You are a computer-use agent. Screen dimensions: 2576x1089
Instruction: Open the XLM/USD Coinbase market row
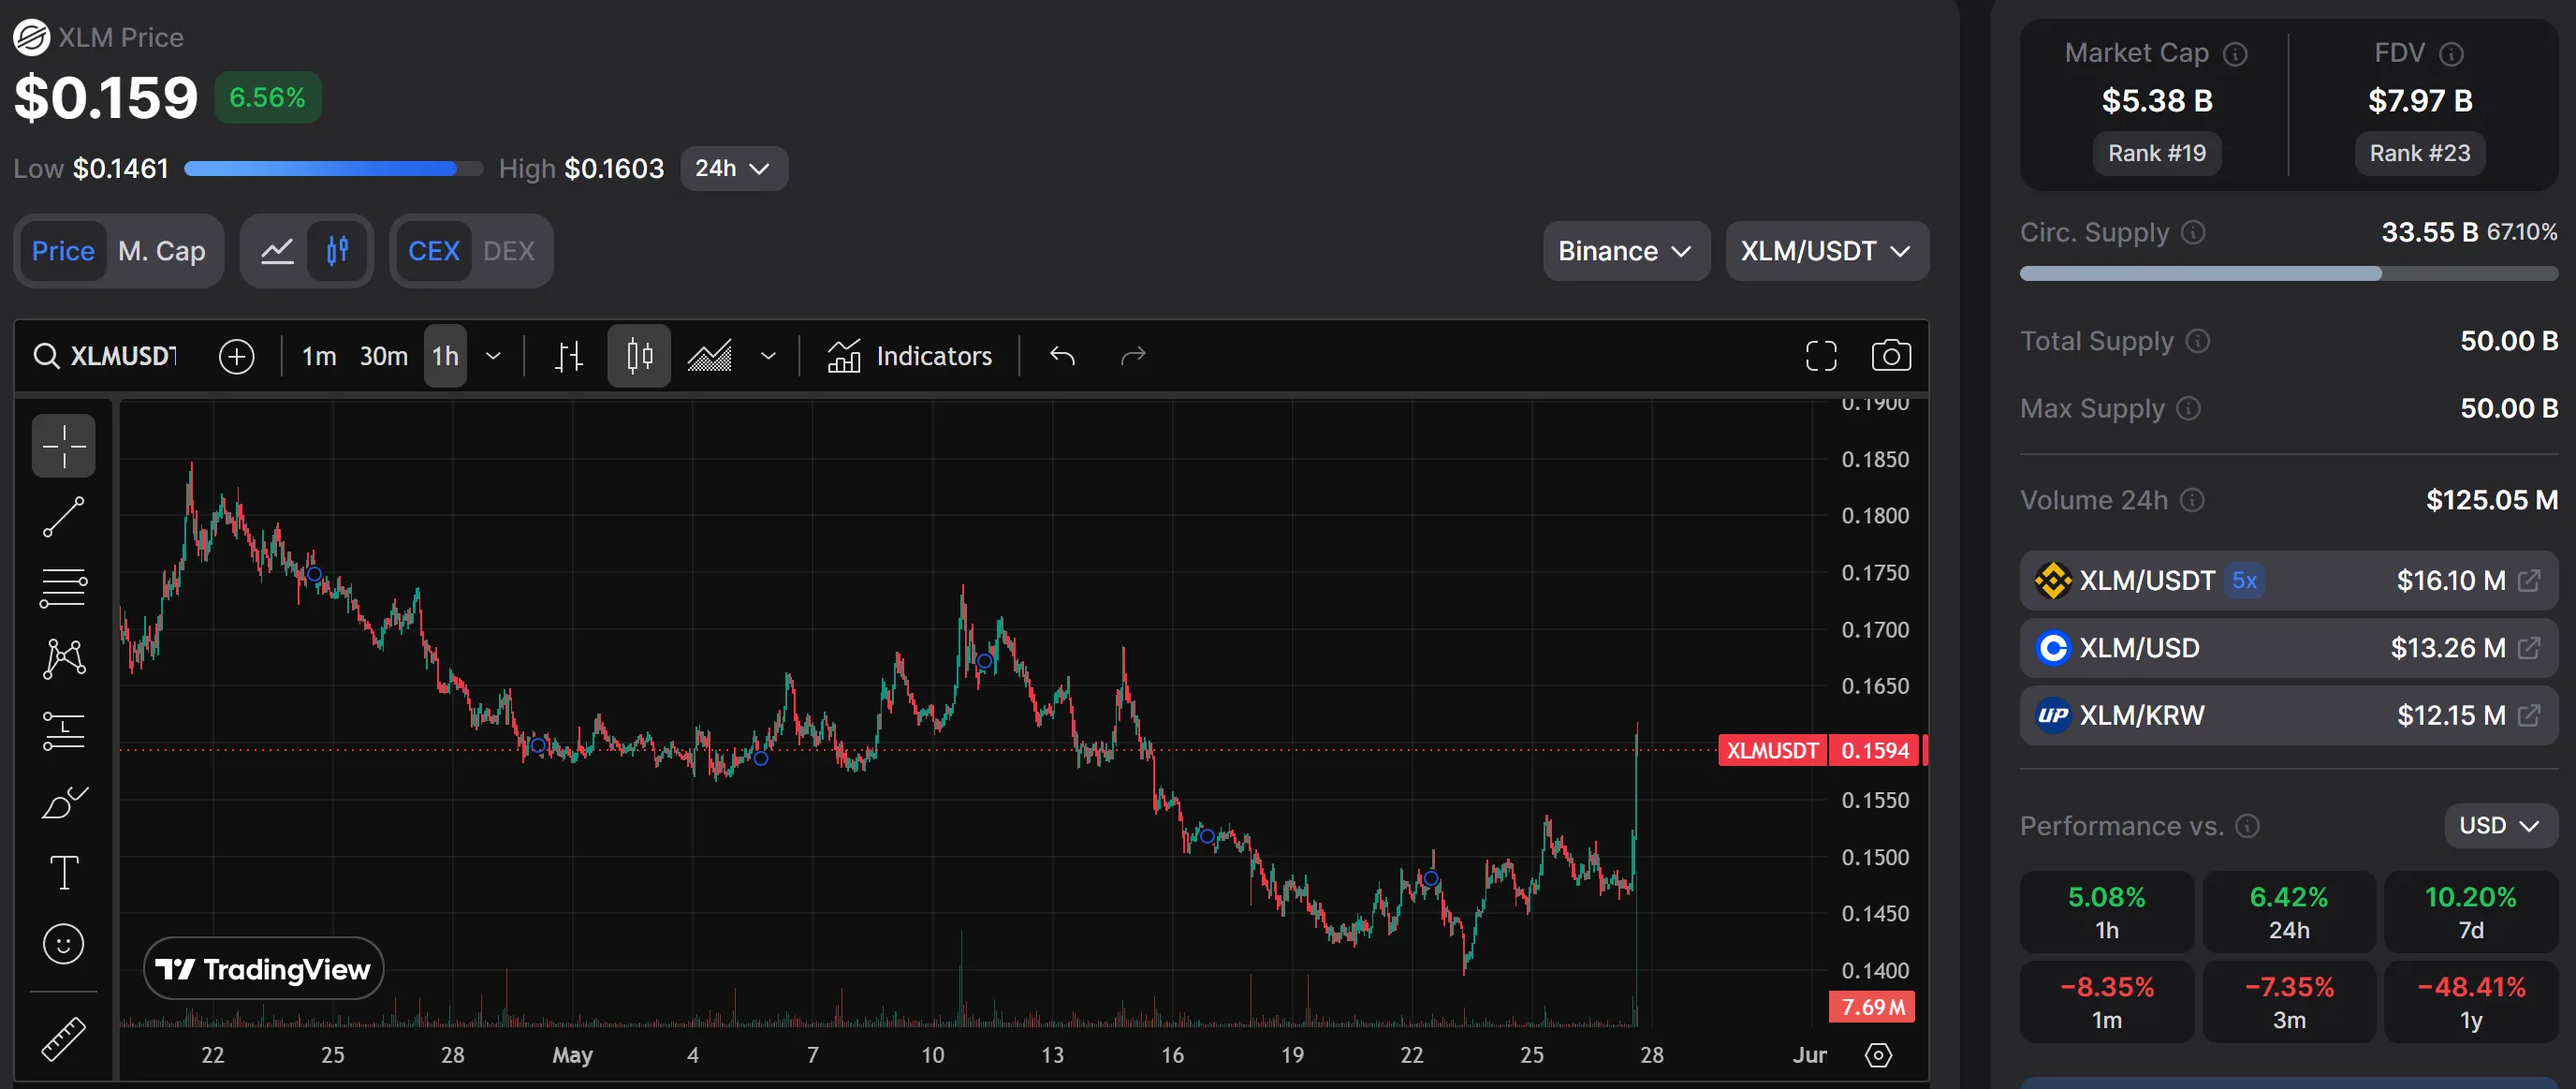pyautogui.click(x=2288, y=648)
